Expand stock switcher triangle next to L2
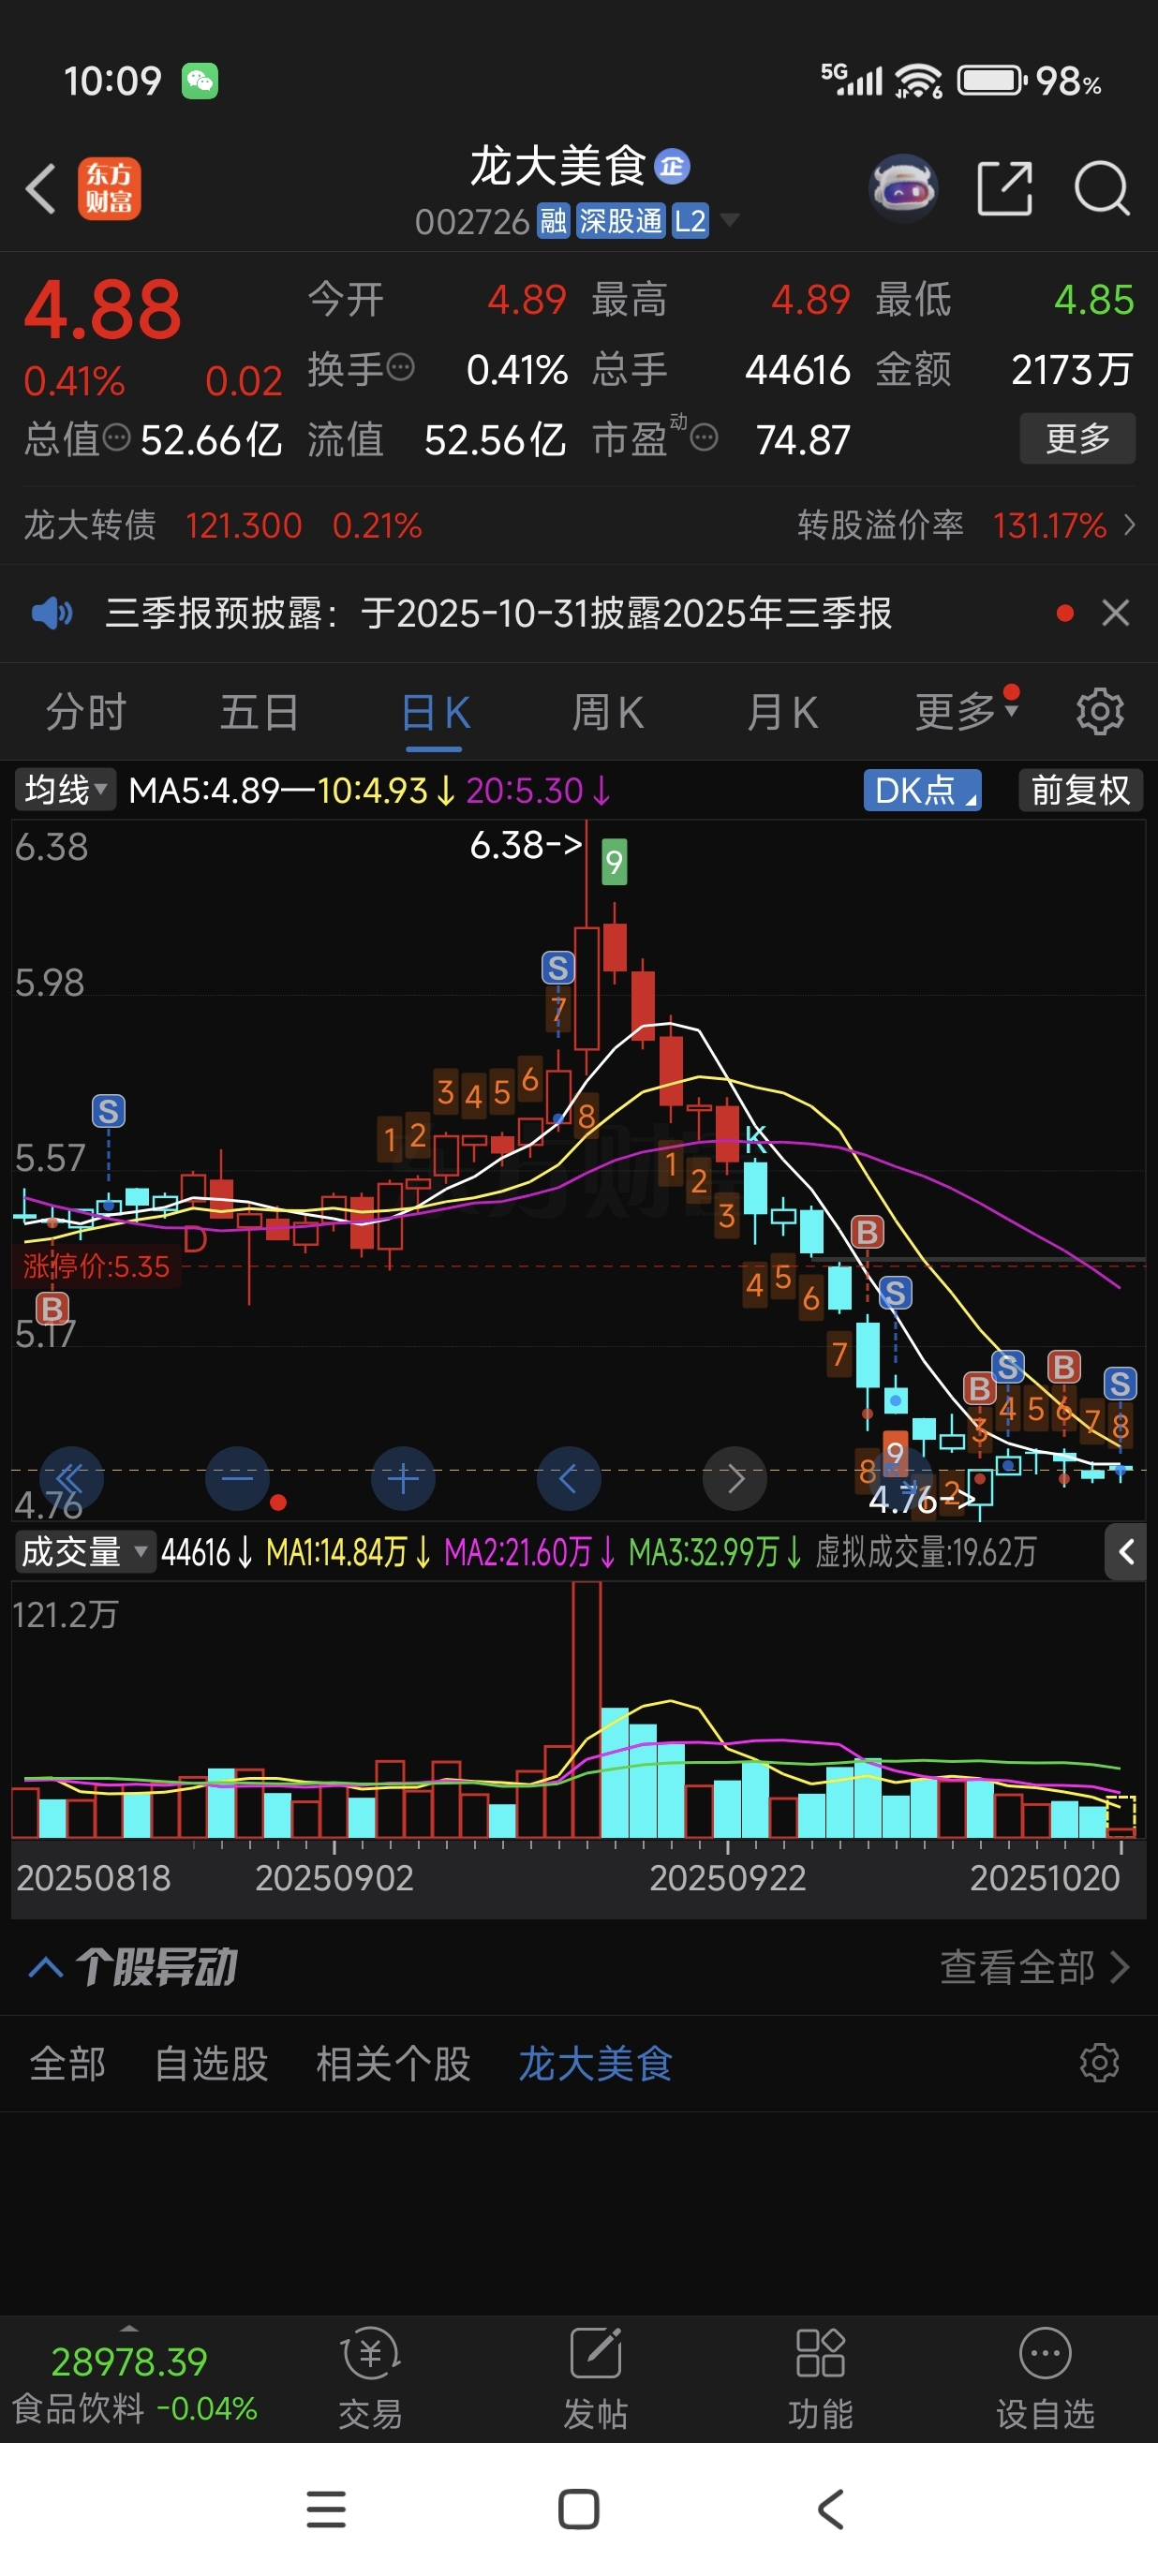Screen dimensions: 1158x2576 coord(730,220)
